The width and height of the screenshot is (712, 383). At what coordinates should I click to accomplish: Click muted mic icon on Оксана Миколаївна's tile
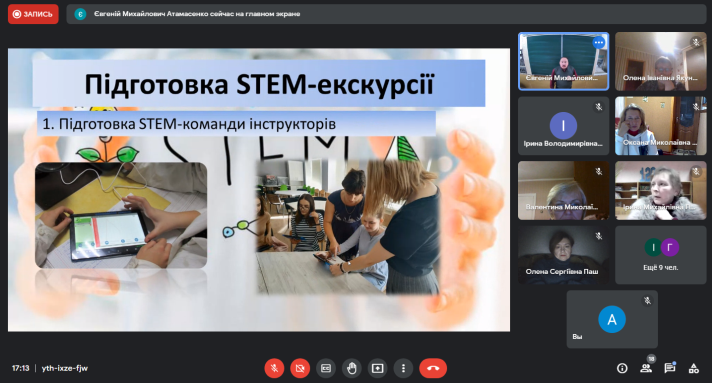pos(696,107)
